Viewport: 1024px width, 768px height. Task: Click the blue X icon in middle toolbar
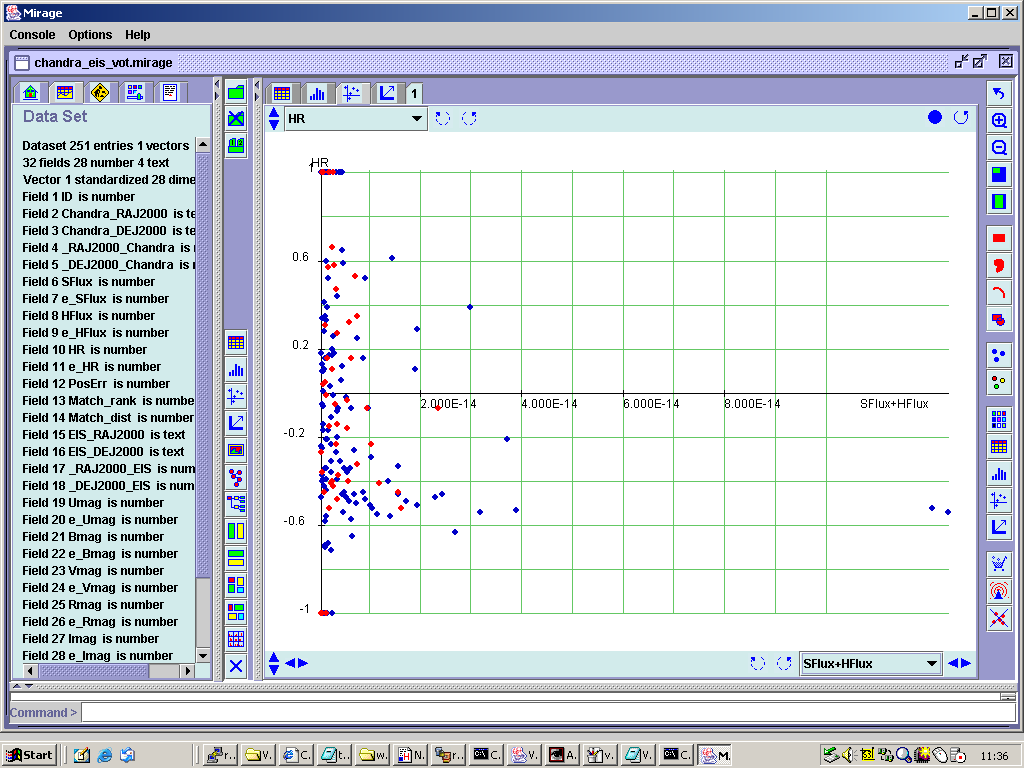[x=236, y=665]
